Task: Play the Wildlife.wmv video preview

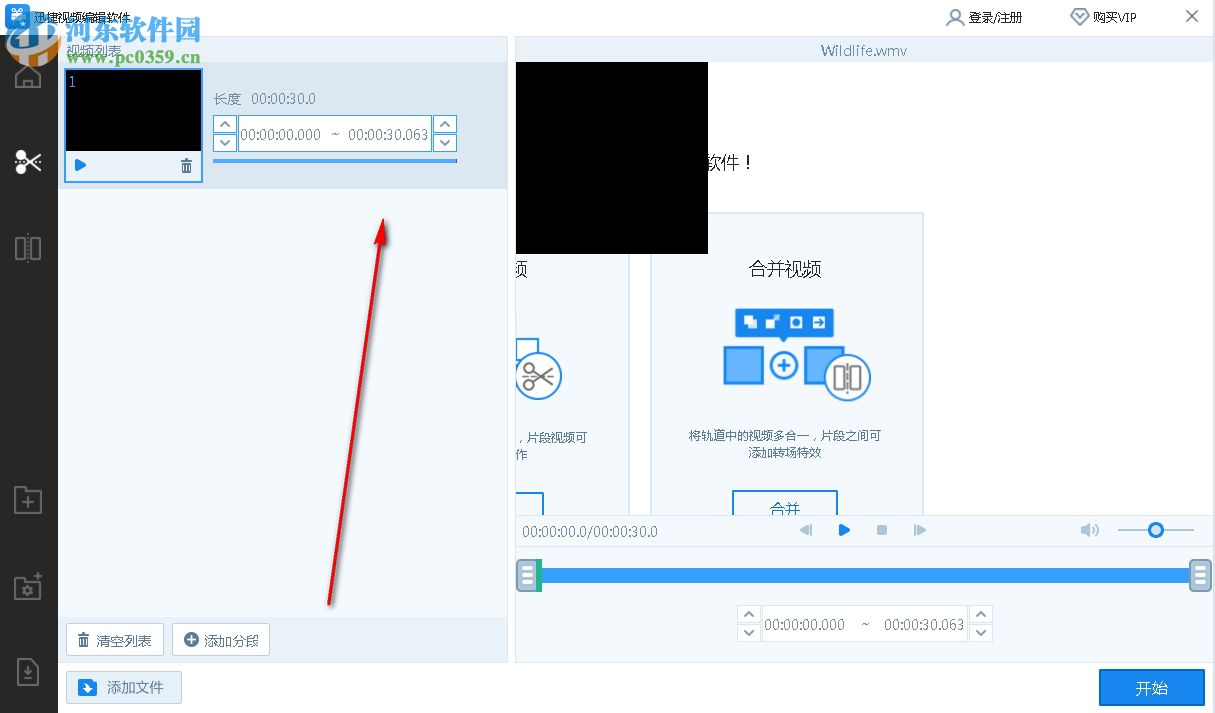Action: [x=844, y=530]
